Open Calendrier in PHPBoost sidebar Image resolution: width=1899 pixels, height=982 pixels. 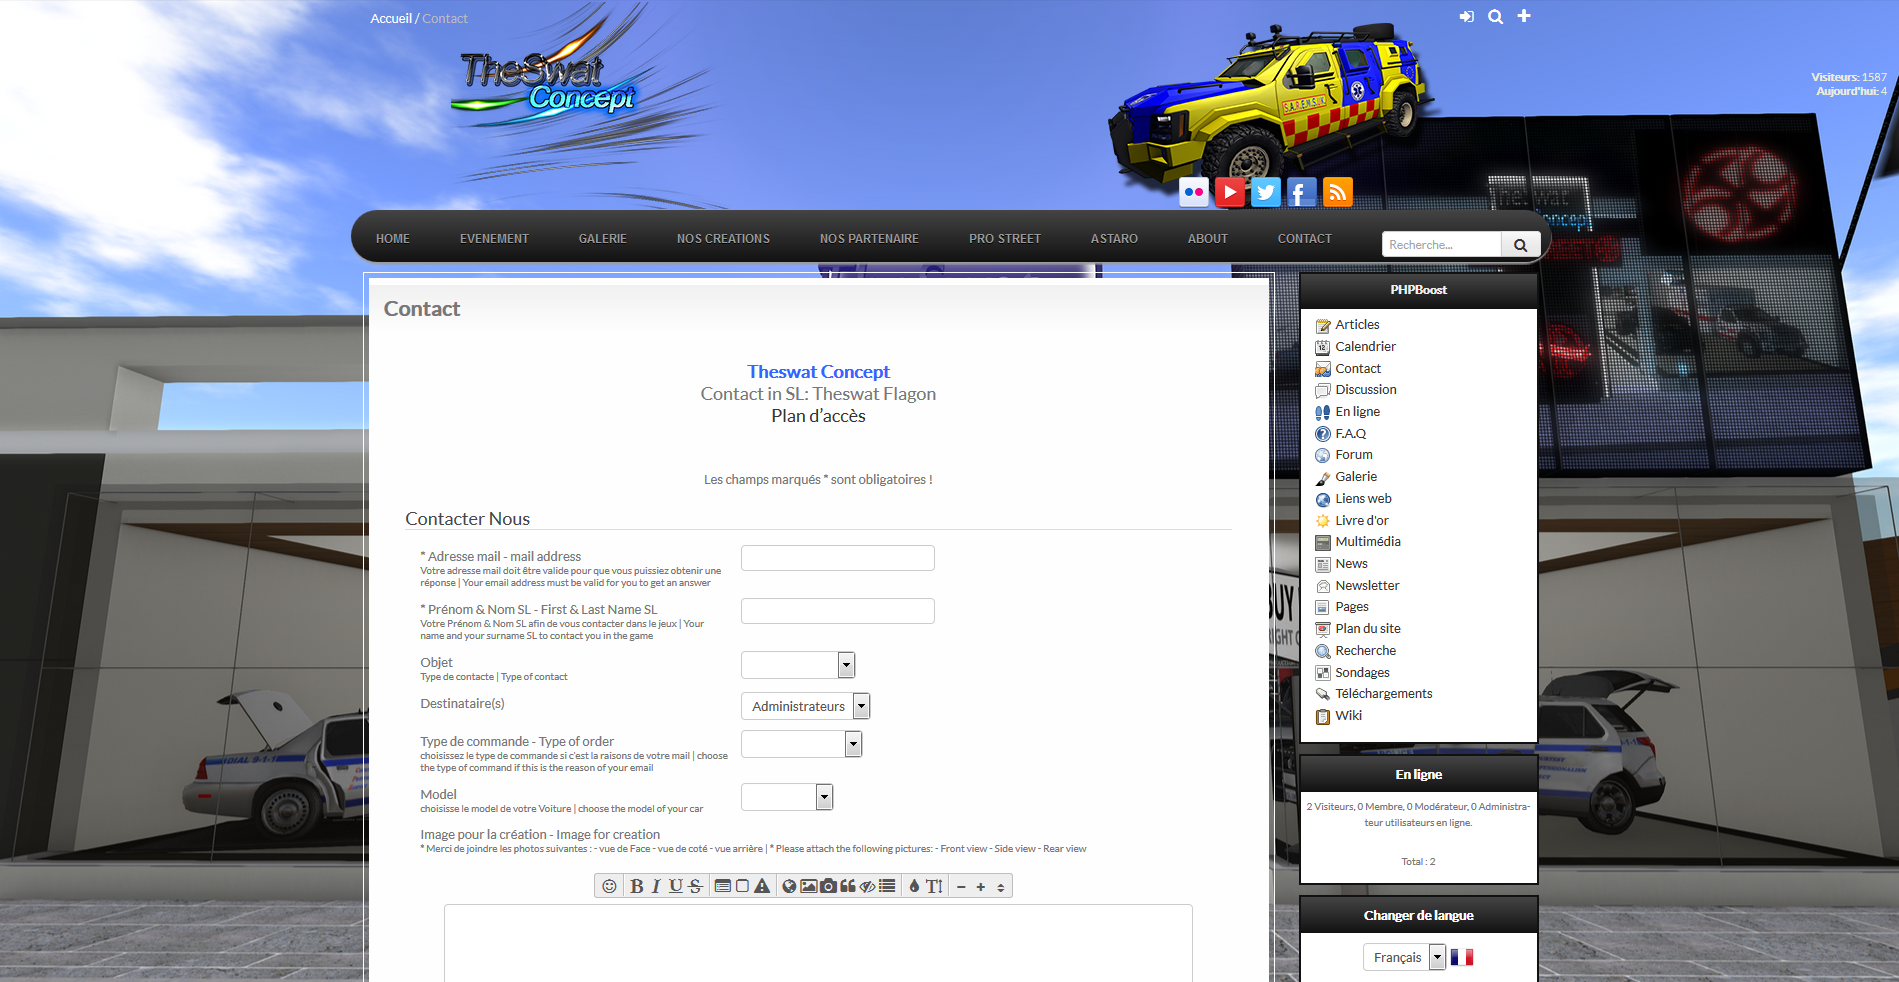pos(1365,347)
